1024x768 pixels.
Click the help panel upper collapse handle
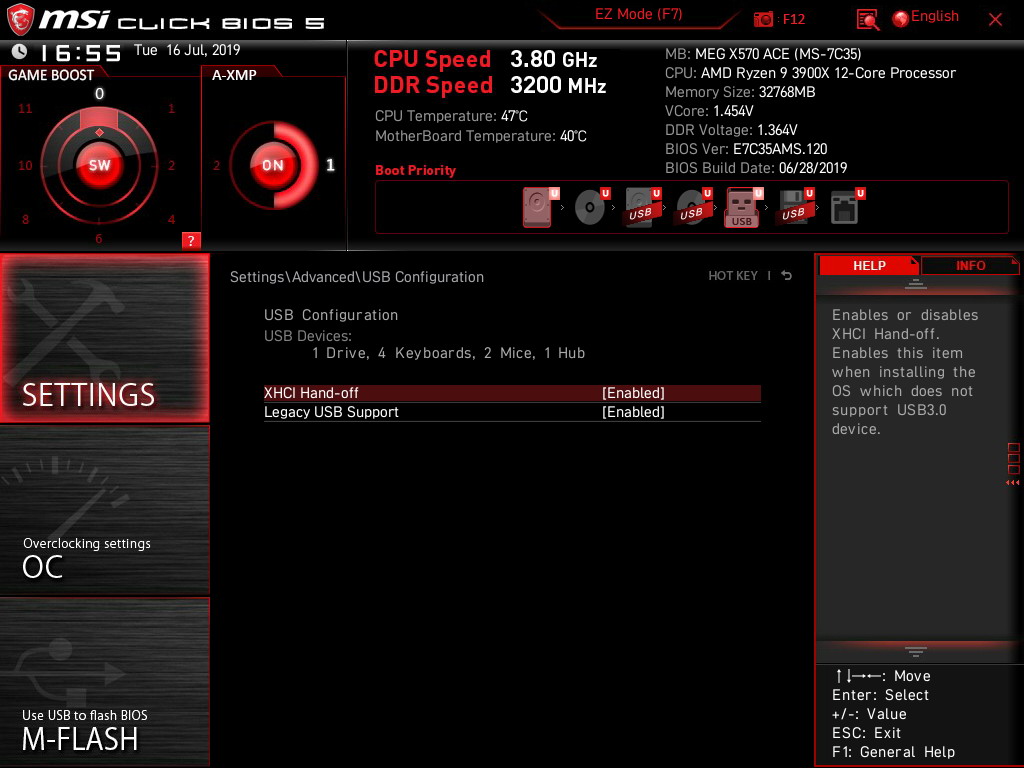pos(916,283)
